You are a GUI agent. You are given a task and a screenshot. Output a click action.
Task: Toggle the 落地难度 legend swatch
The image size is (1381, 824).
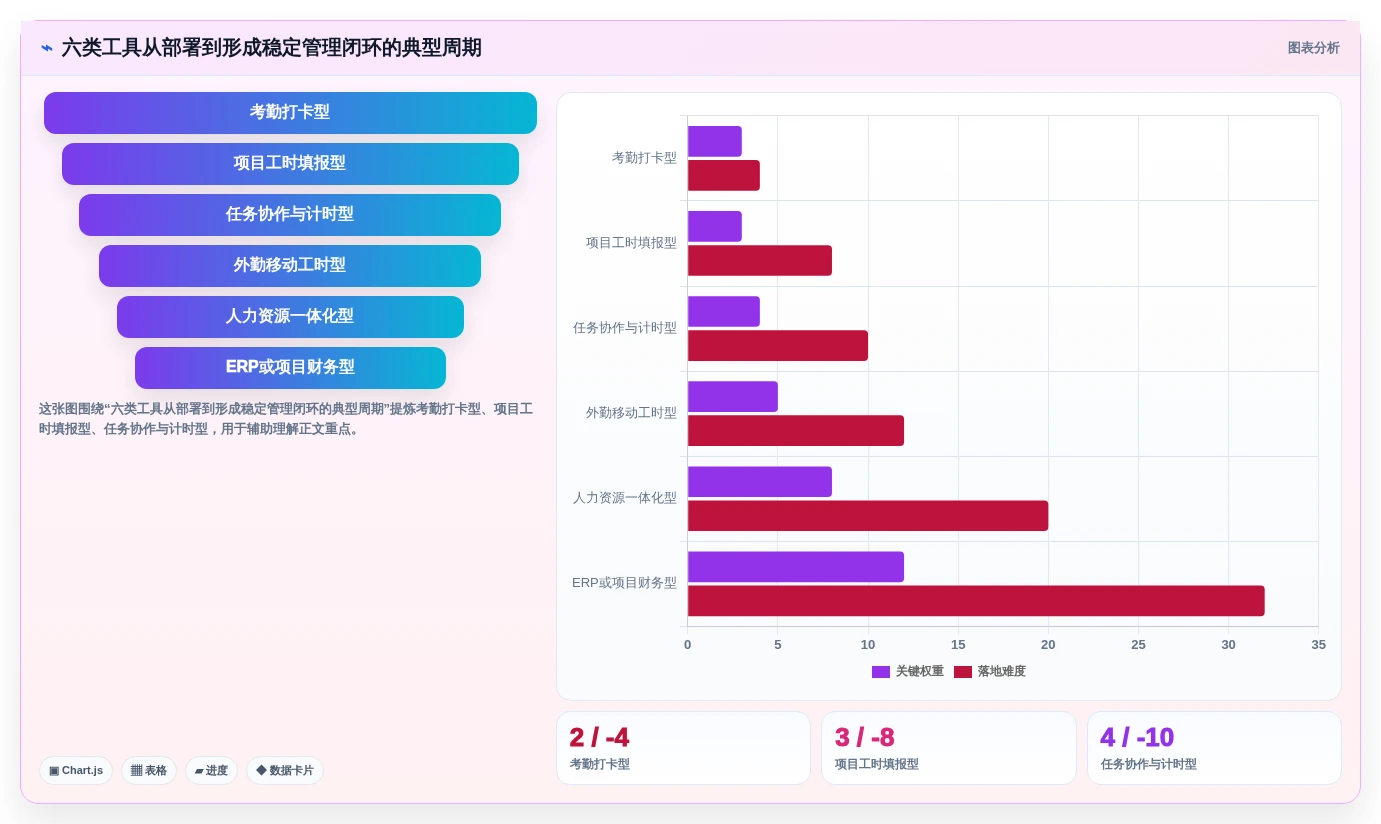click(x=963, y=672)
